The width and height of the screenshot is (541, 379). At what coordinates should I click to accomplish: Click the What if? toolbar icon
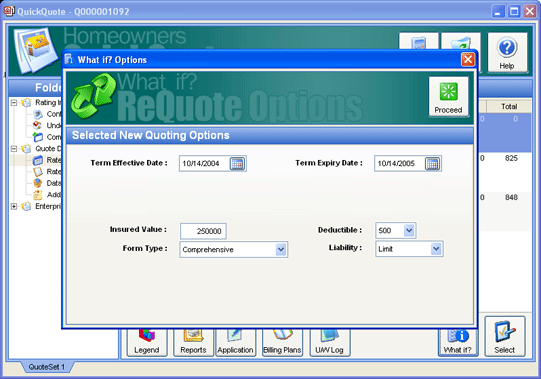coord(458,342)
